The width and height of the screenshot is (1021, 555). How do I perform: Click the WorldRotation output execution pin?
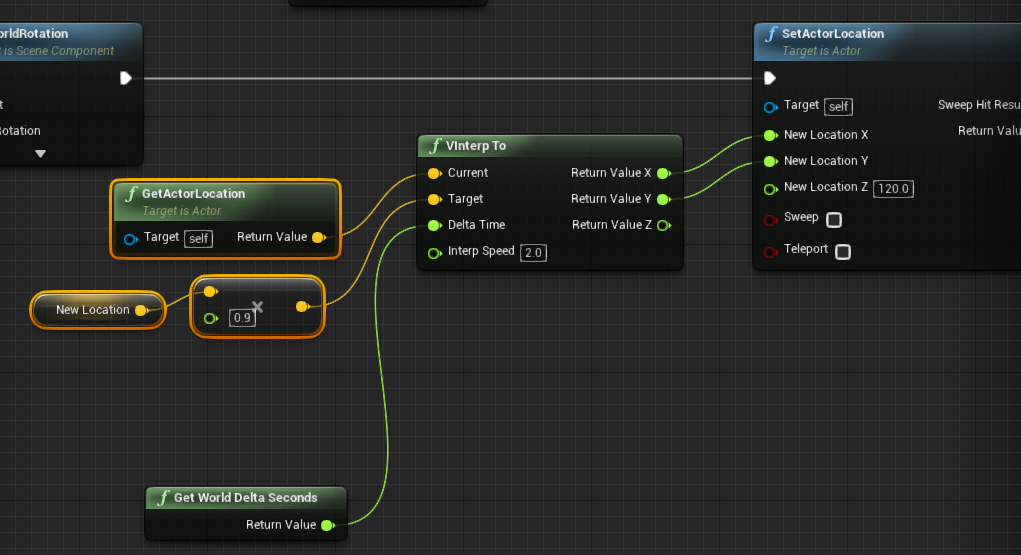tap(126, 78)
